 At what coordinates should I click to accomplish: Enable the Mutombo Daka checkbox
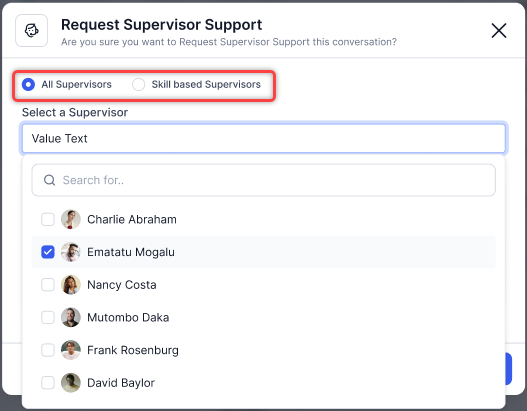[x=48, y=317]
